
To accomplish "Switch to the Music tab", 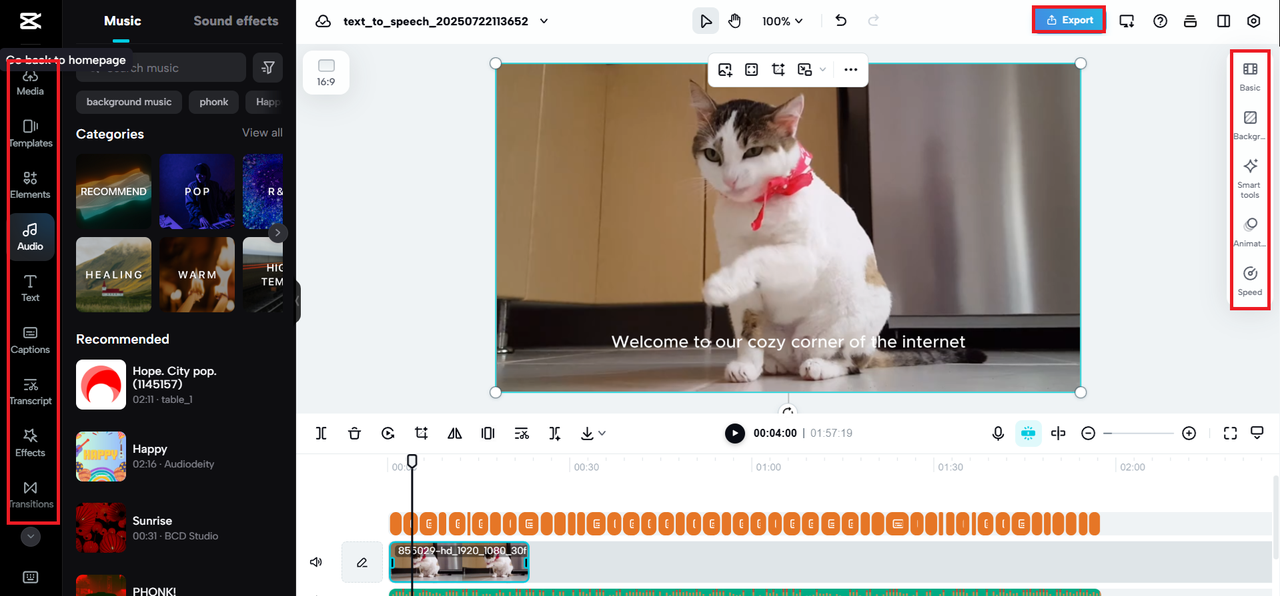I will tap(122, 21).
